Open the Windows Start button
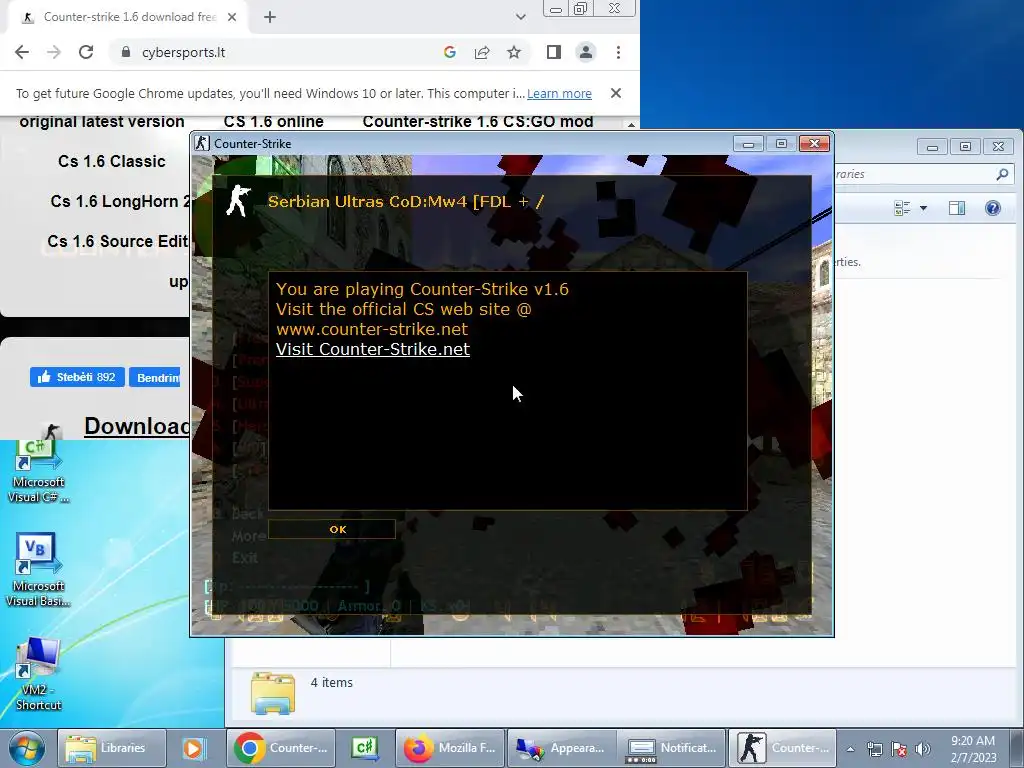 [x=26, y=748]
